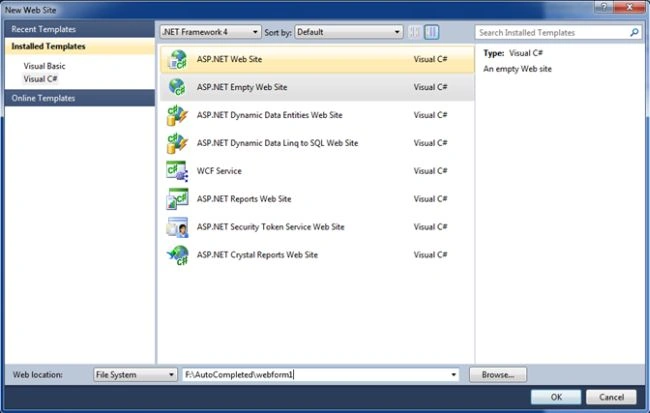Viewport: 650px width, 413px height.
Task: Click Visual C# label in WCF Service row
Action: 430,171
